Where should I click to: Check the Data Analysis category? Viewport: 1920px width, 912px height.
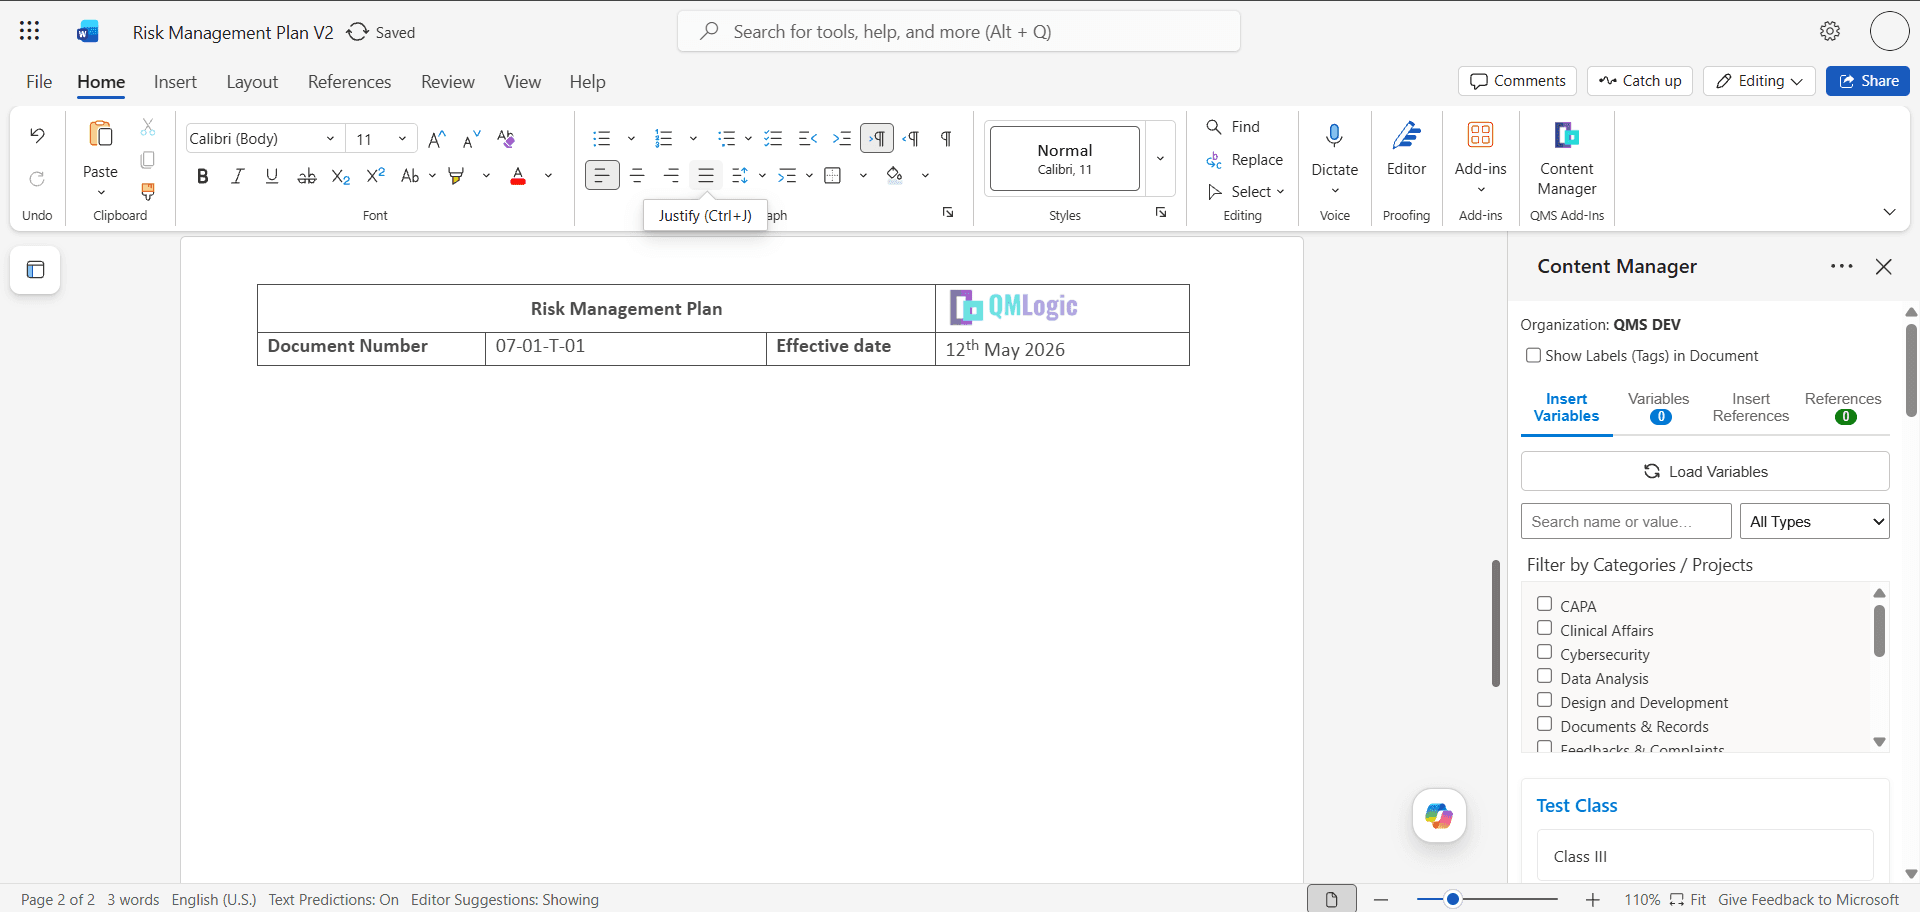coord(1545,676)
